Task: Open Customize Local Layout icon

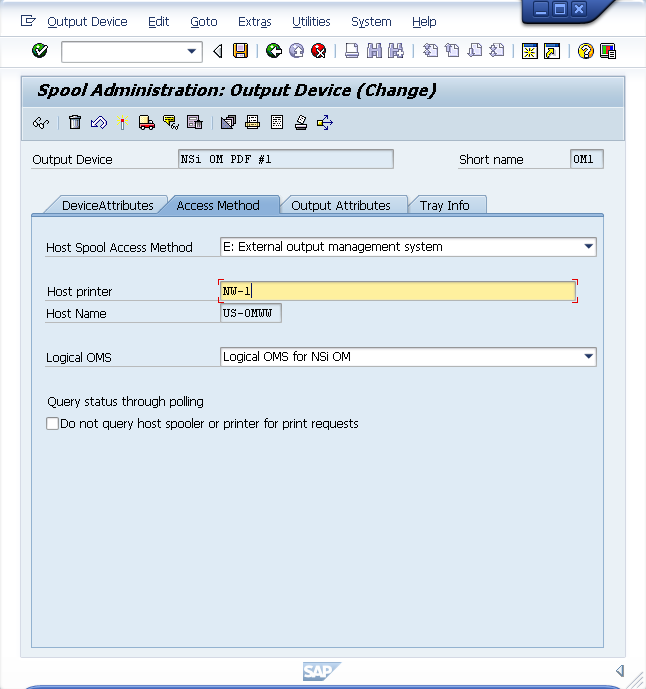Action: coord(608,51)
